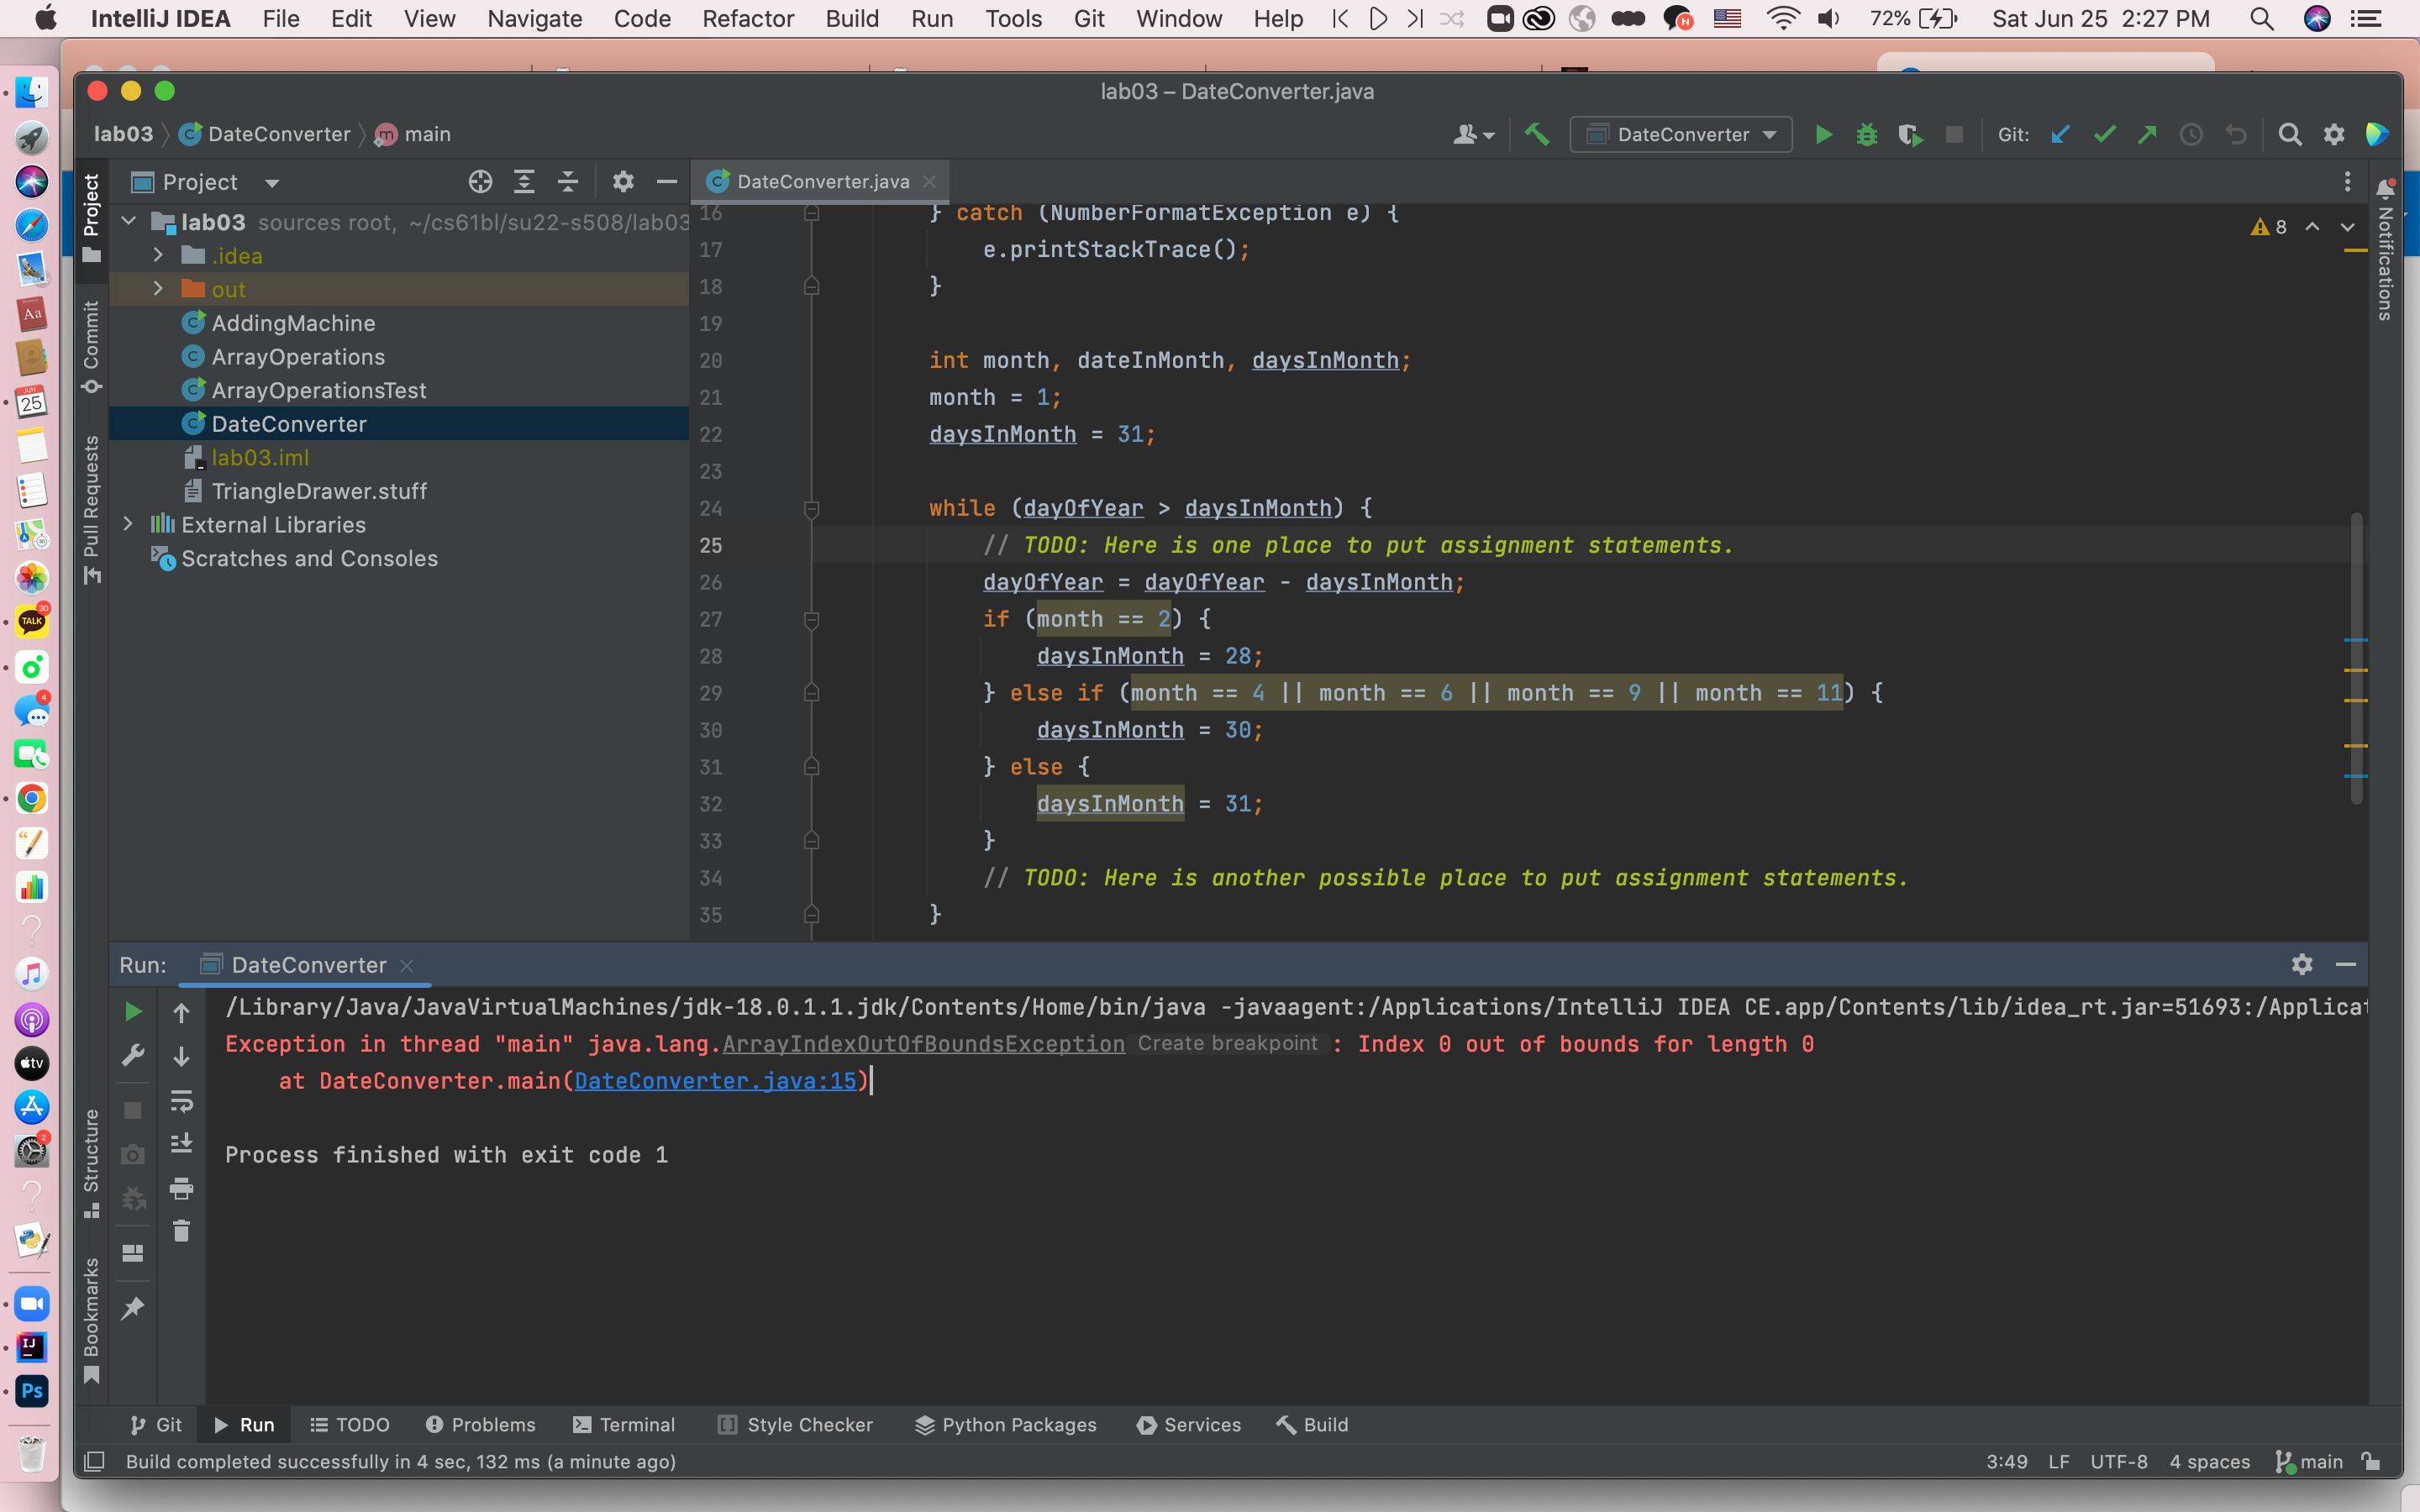Select ArrayOperationsTest in the project tree
Screen dimensions: 2420x1512
(318, 390)
